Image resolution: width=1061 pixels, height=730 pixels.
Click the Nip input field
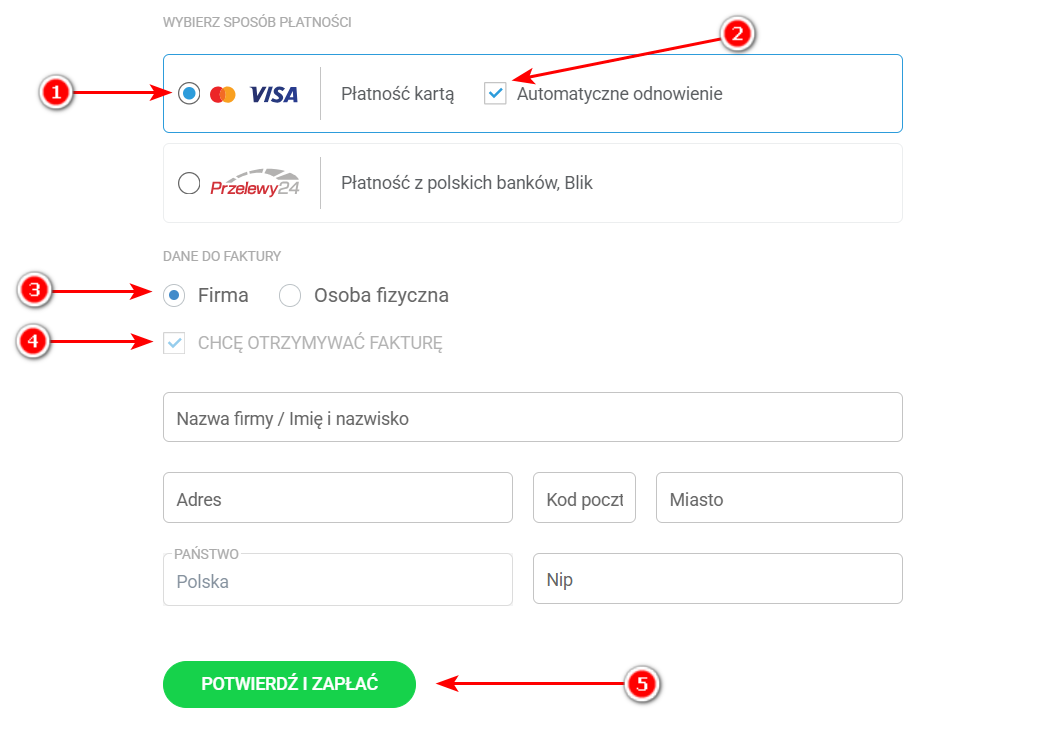point(717,579)
